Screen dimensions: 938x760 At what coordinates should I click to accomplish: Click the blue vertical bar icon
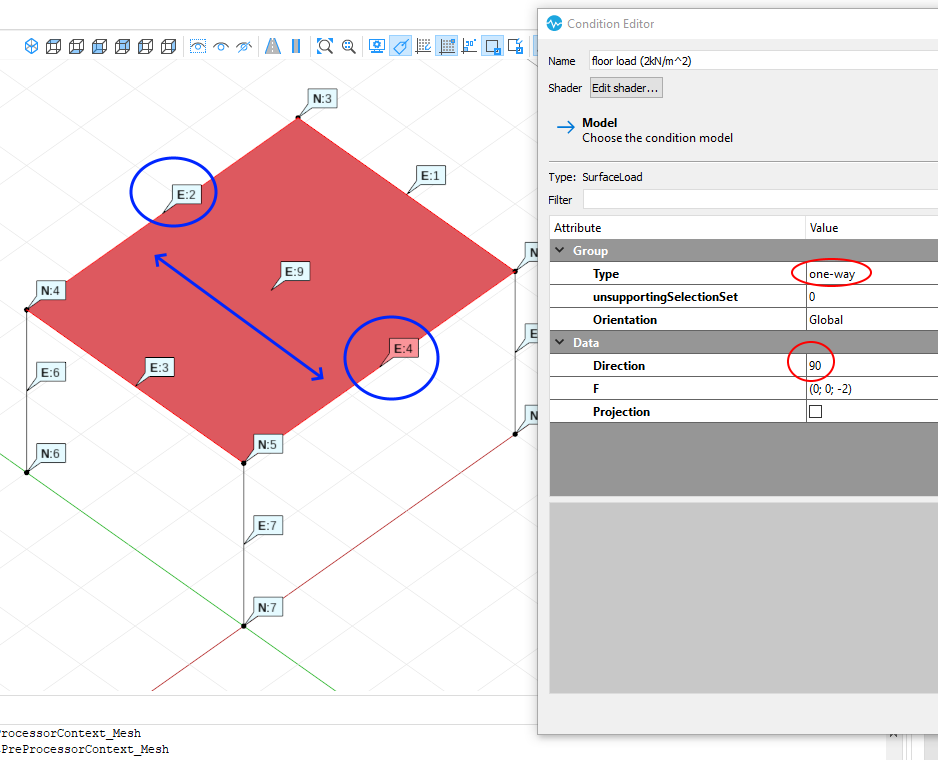296,46
